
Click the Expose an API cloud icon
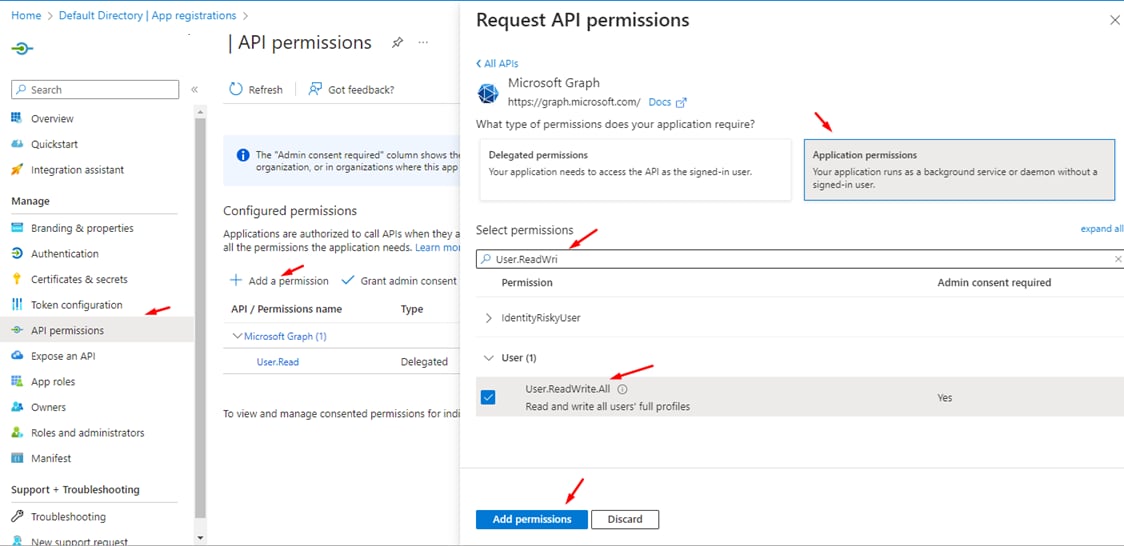17,356
